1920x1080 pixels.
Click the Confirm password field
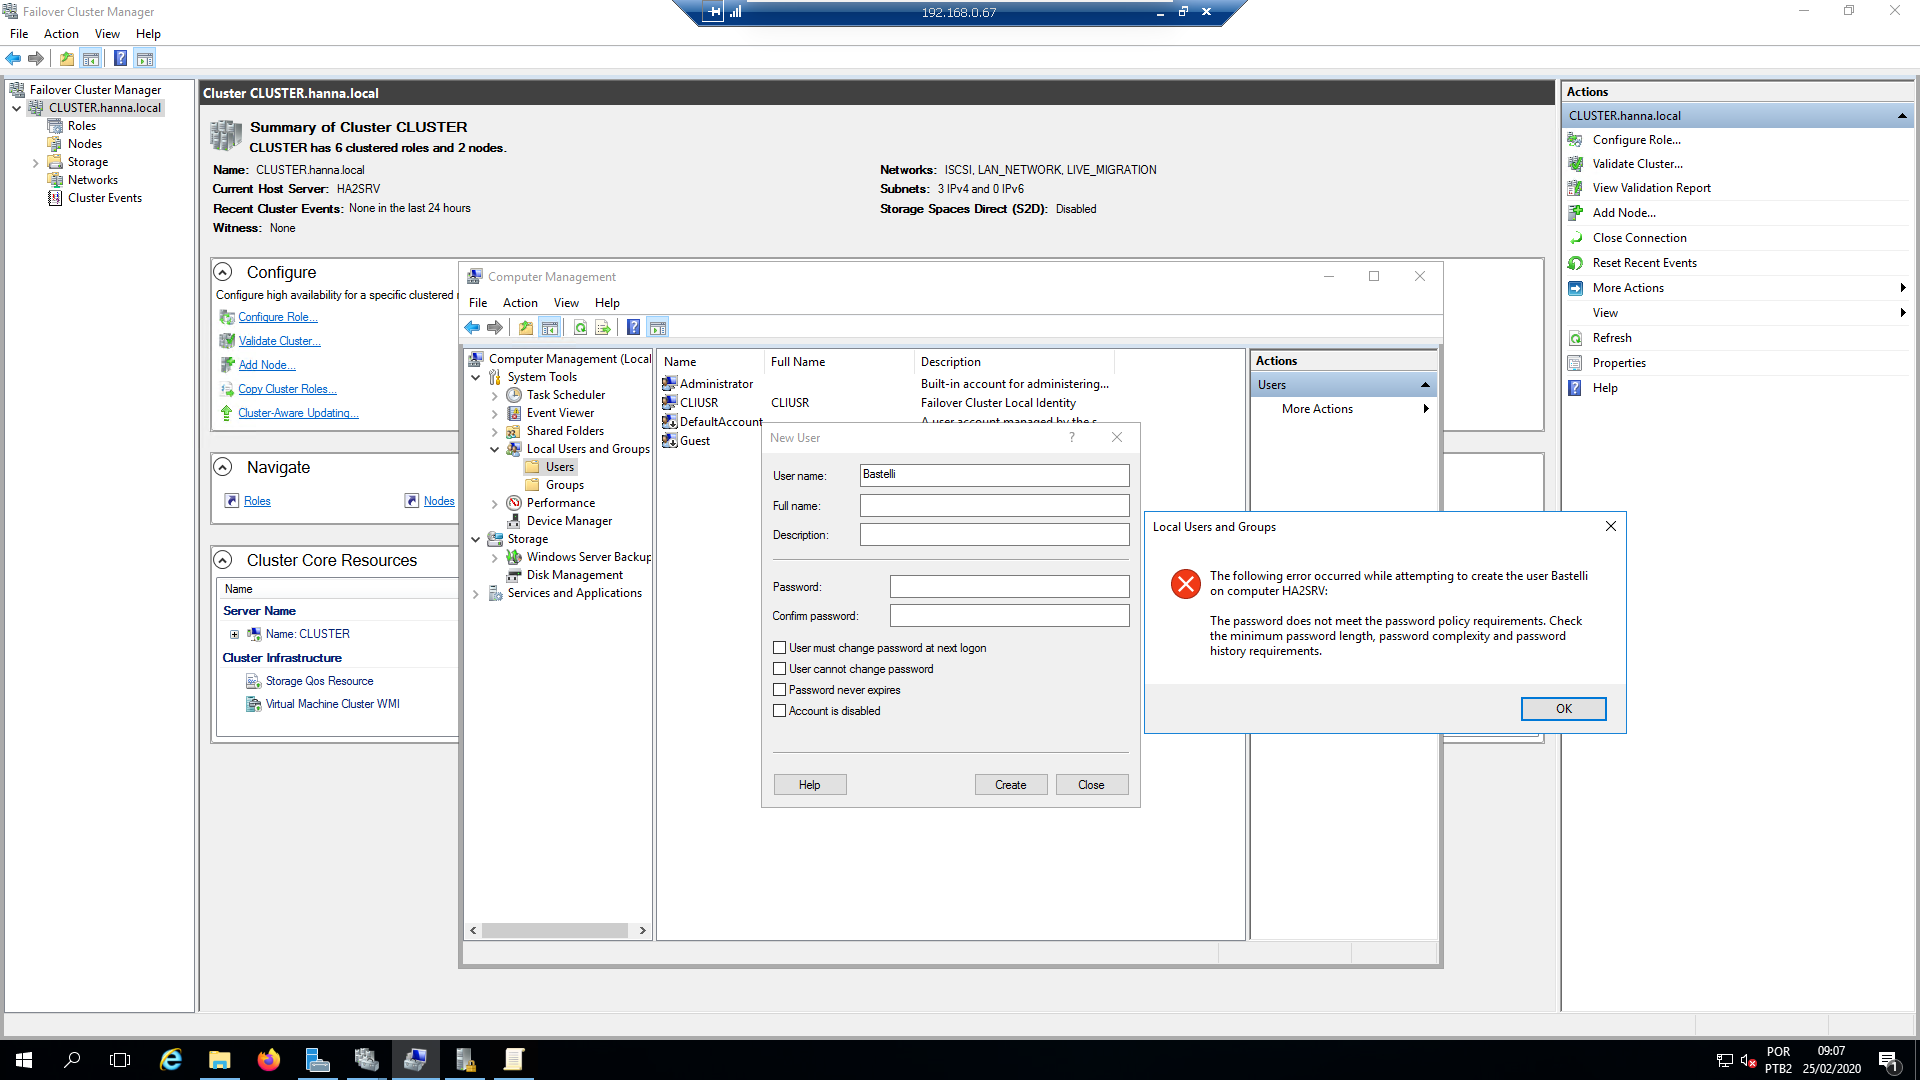pos(1010,616)
